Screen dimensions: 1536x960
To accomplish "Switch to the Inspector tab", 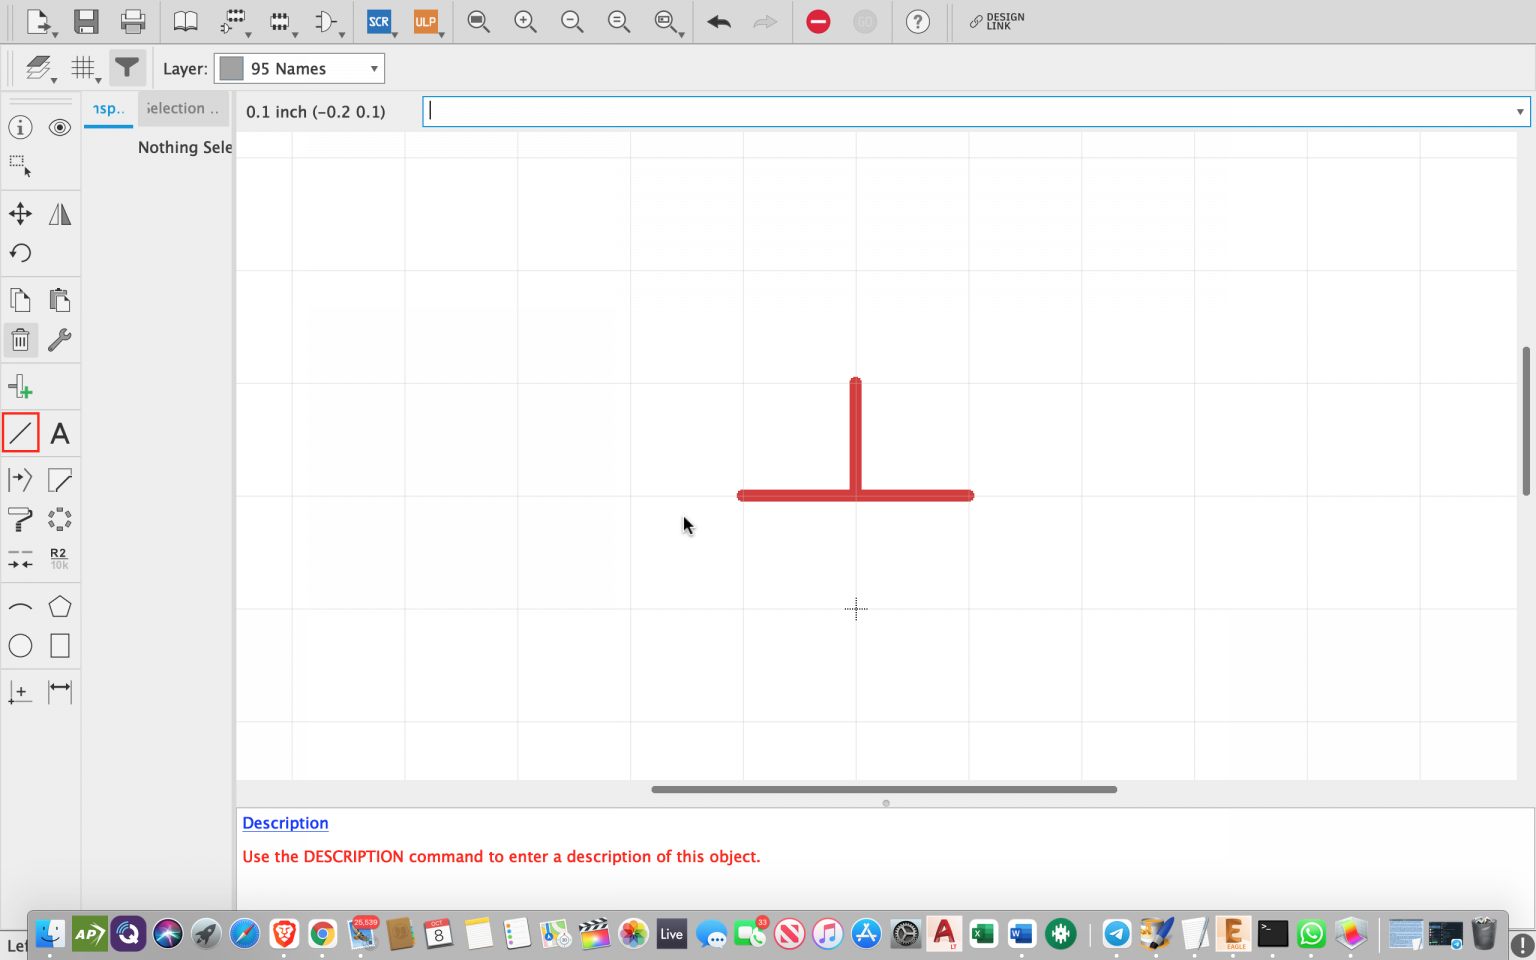I will [x=108, y=109].
